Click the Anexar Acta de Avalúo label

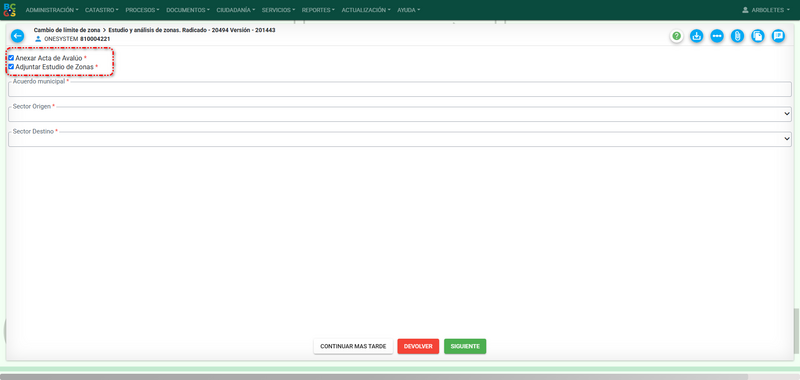coord(48,58)
